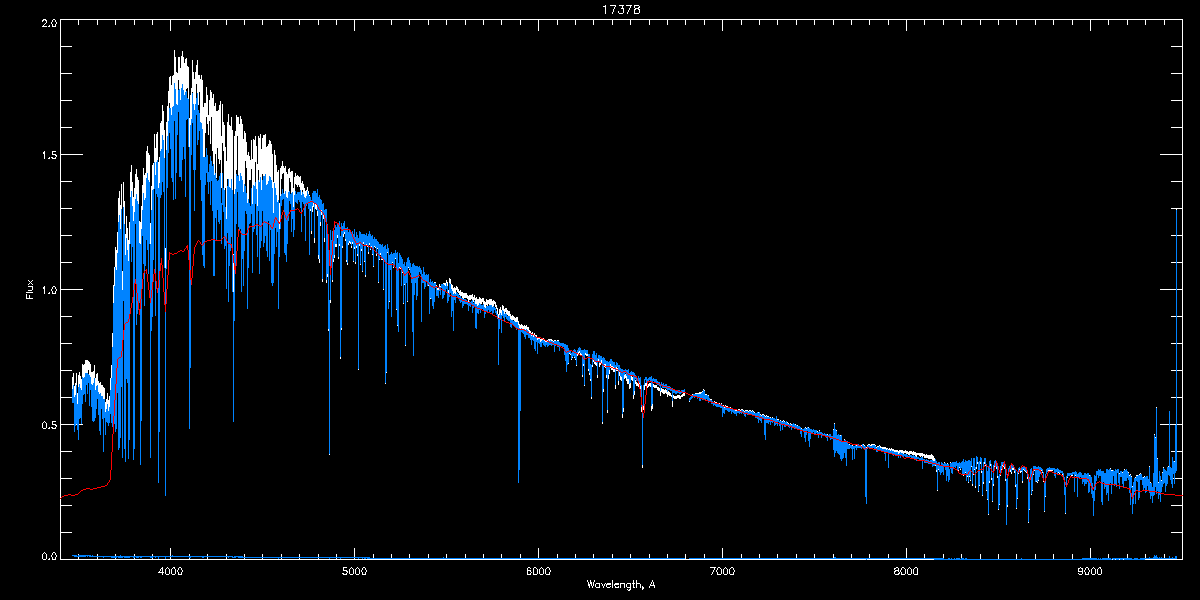Viewport: 1200px width, 600px height.
Task: Click the 1.0 flux tick label
Action: click(x=48, y=290)
